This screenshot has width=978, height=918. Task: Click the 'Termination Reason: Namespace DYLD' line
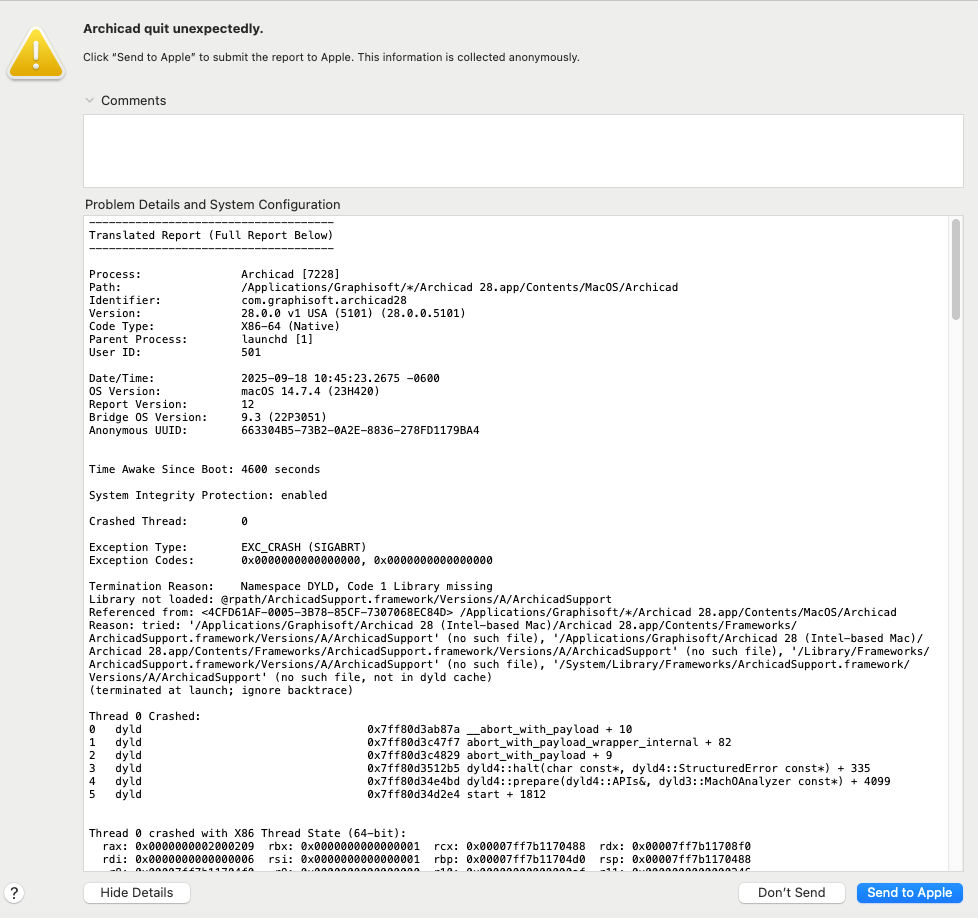291,587
